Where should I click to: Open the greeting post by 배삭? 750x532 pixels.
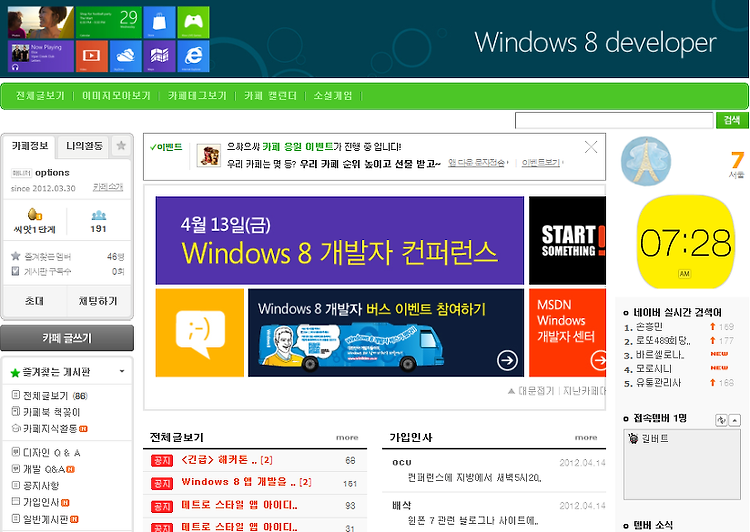click(x=473, y=521)
